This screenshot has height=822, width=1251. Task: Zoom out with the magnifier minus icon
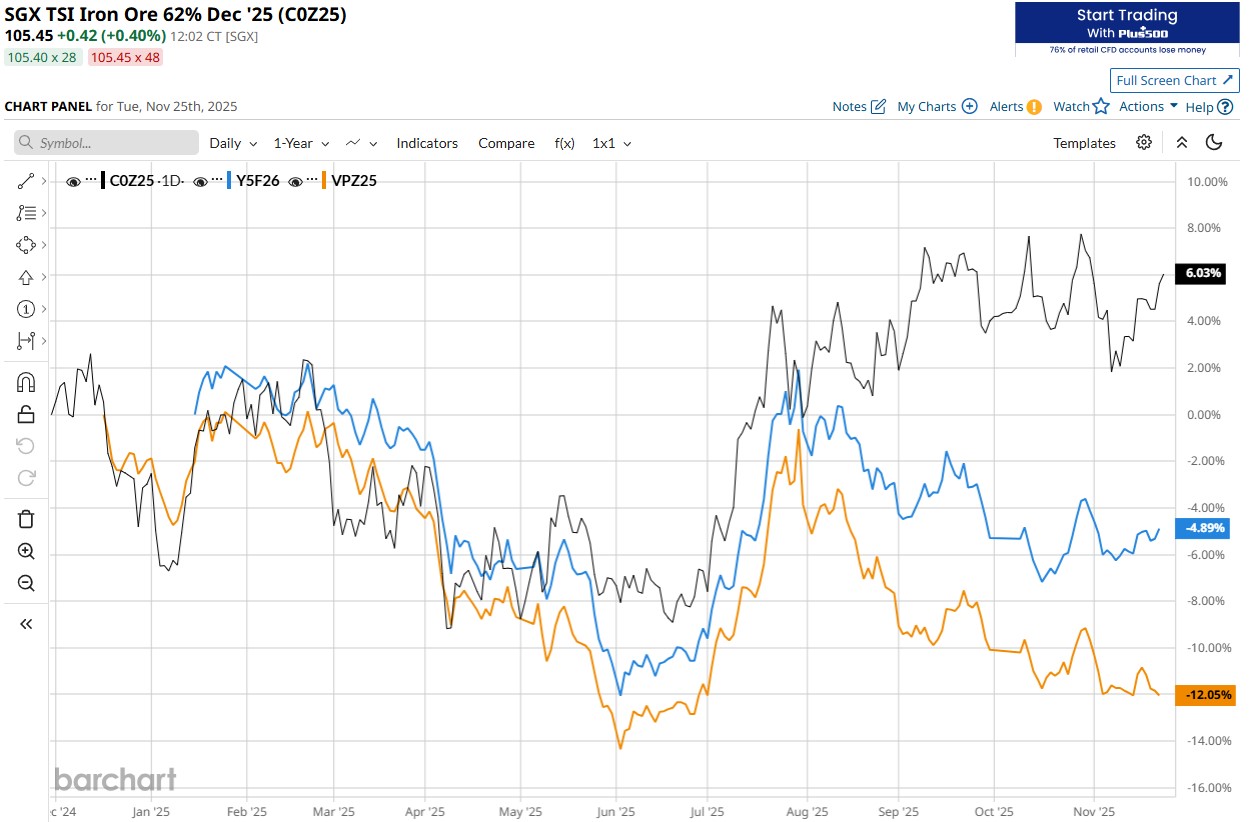[x=26, y=583]
